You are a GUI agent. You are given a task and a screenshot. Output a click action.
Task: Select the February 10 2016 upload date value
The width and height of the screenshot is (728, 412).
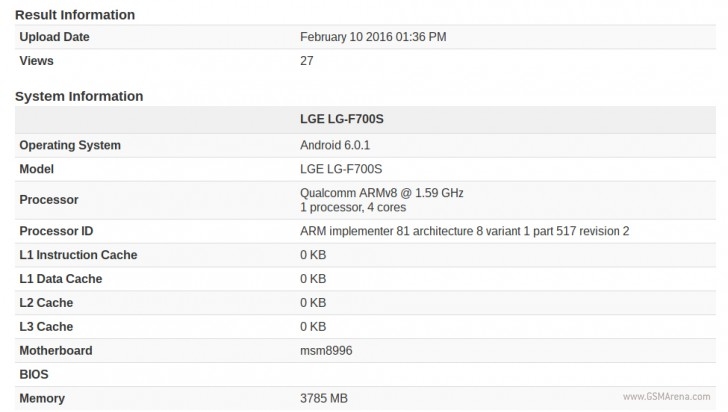point(373,37)
